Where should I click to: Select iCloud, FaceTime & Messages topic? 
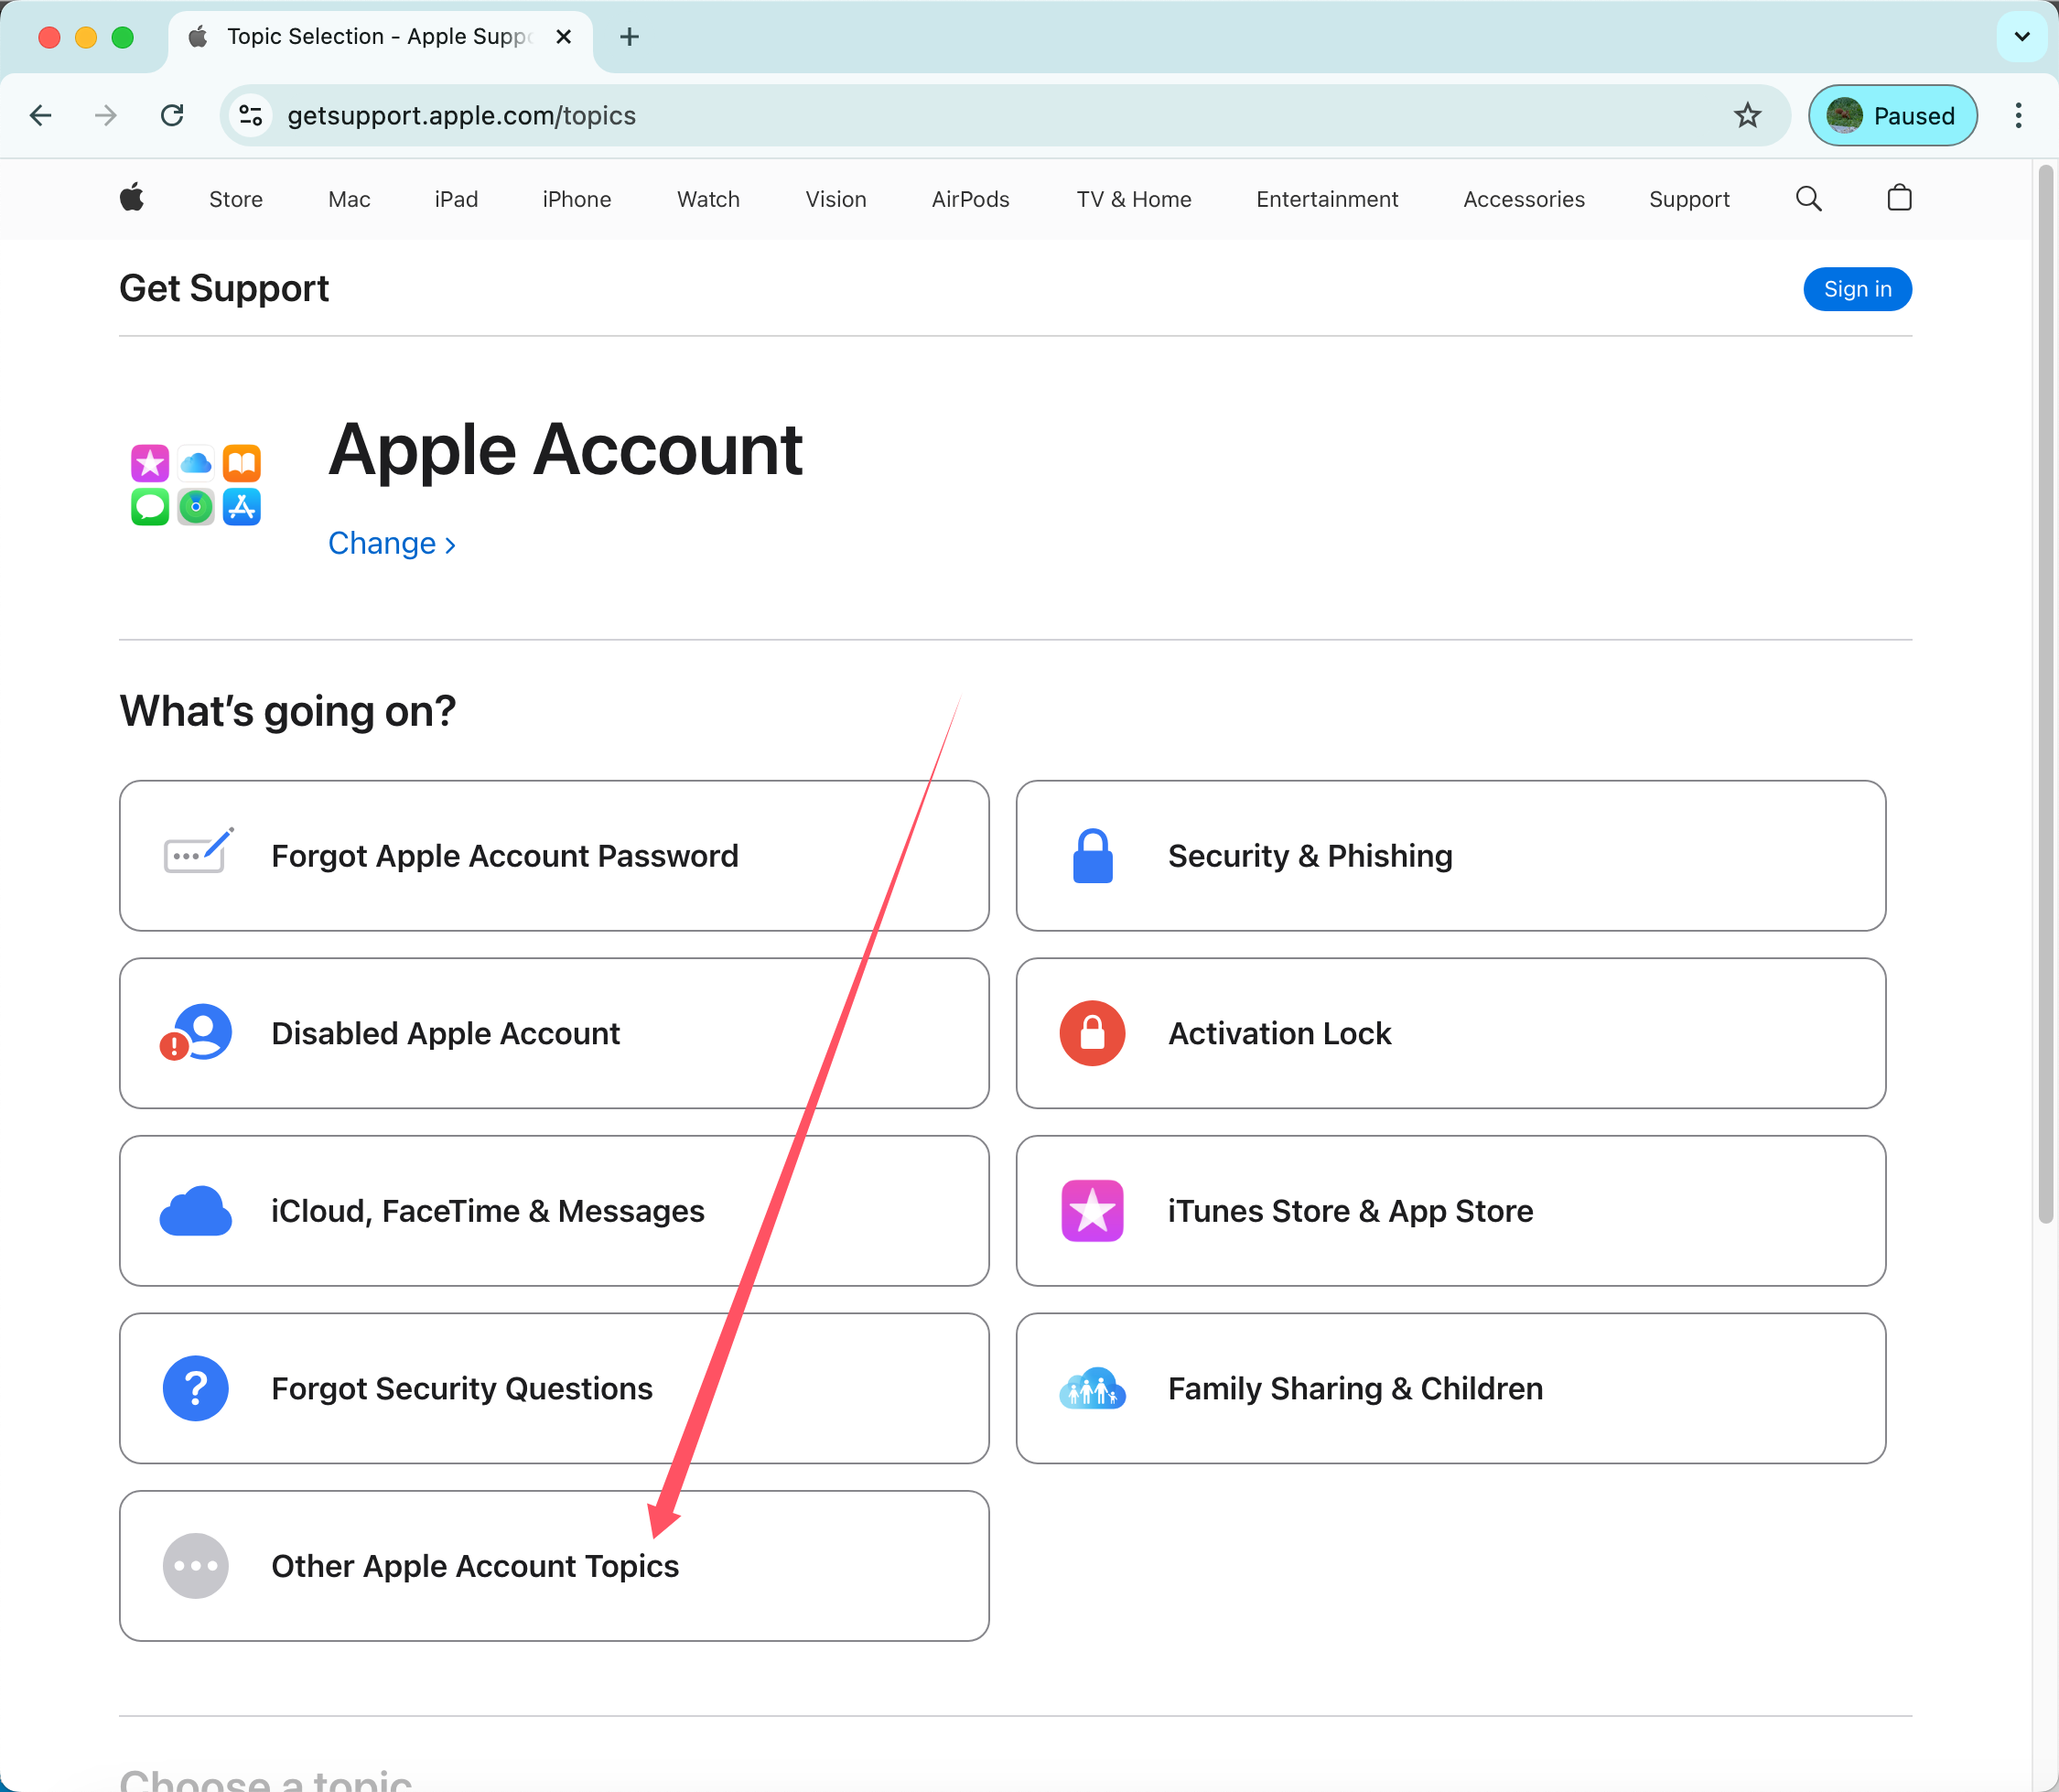[x=554, y=1211]
